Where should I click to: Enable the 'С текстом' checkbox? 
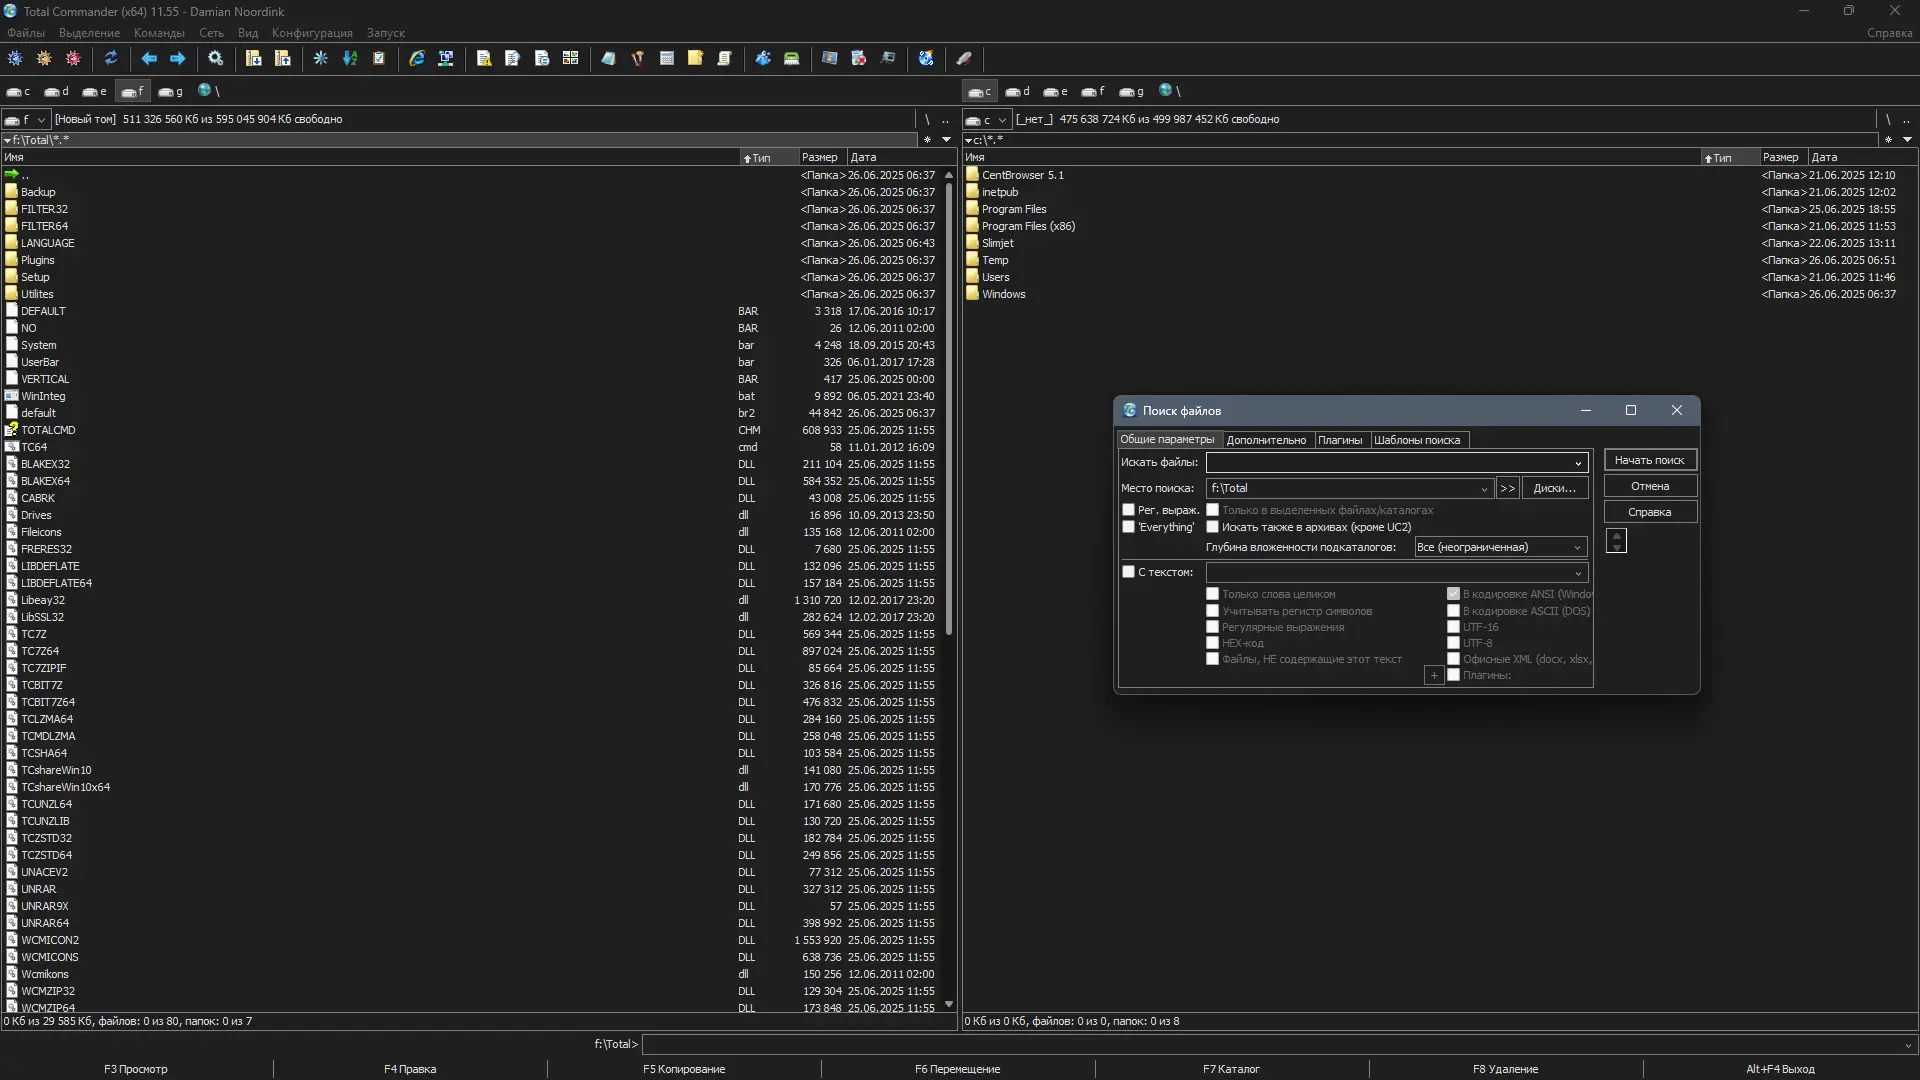(1129, 572)
